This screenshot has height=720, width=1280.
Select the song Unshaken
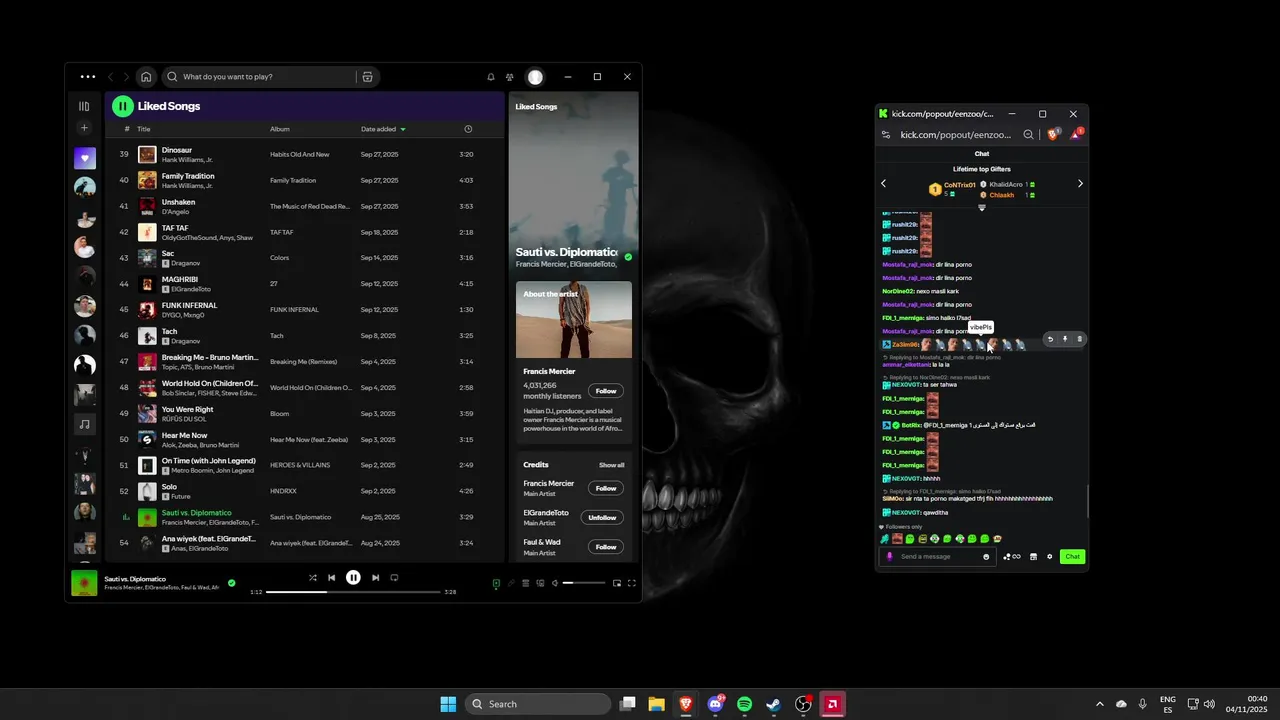click(x=179, y=202)
